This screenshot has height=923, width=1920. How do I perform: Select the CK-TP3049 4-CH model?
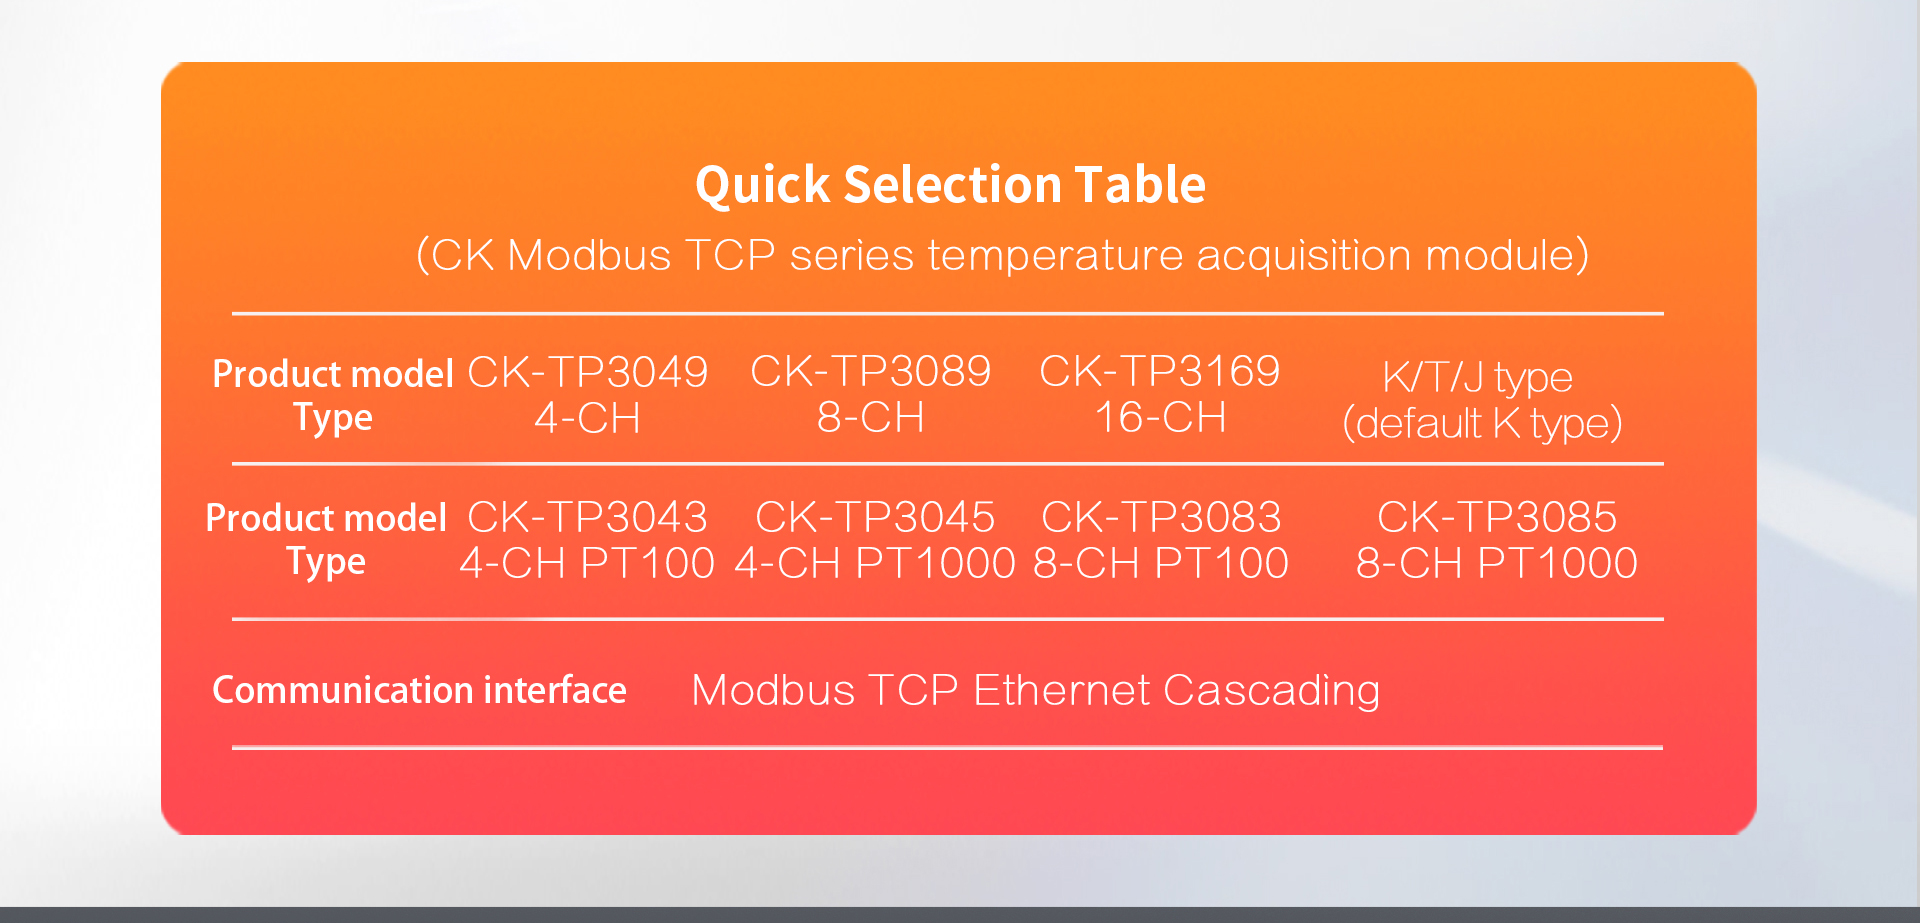point(587,395)
